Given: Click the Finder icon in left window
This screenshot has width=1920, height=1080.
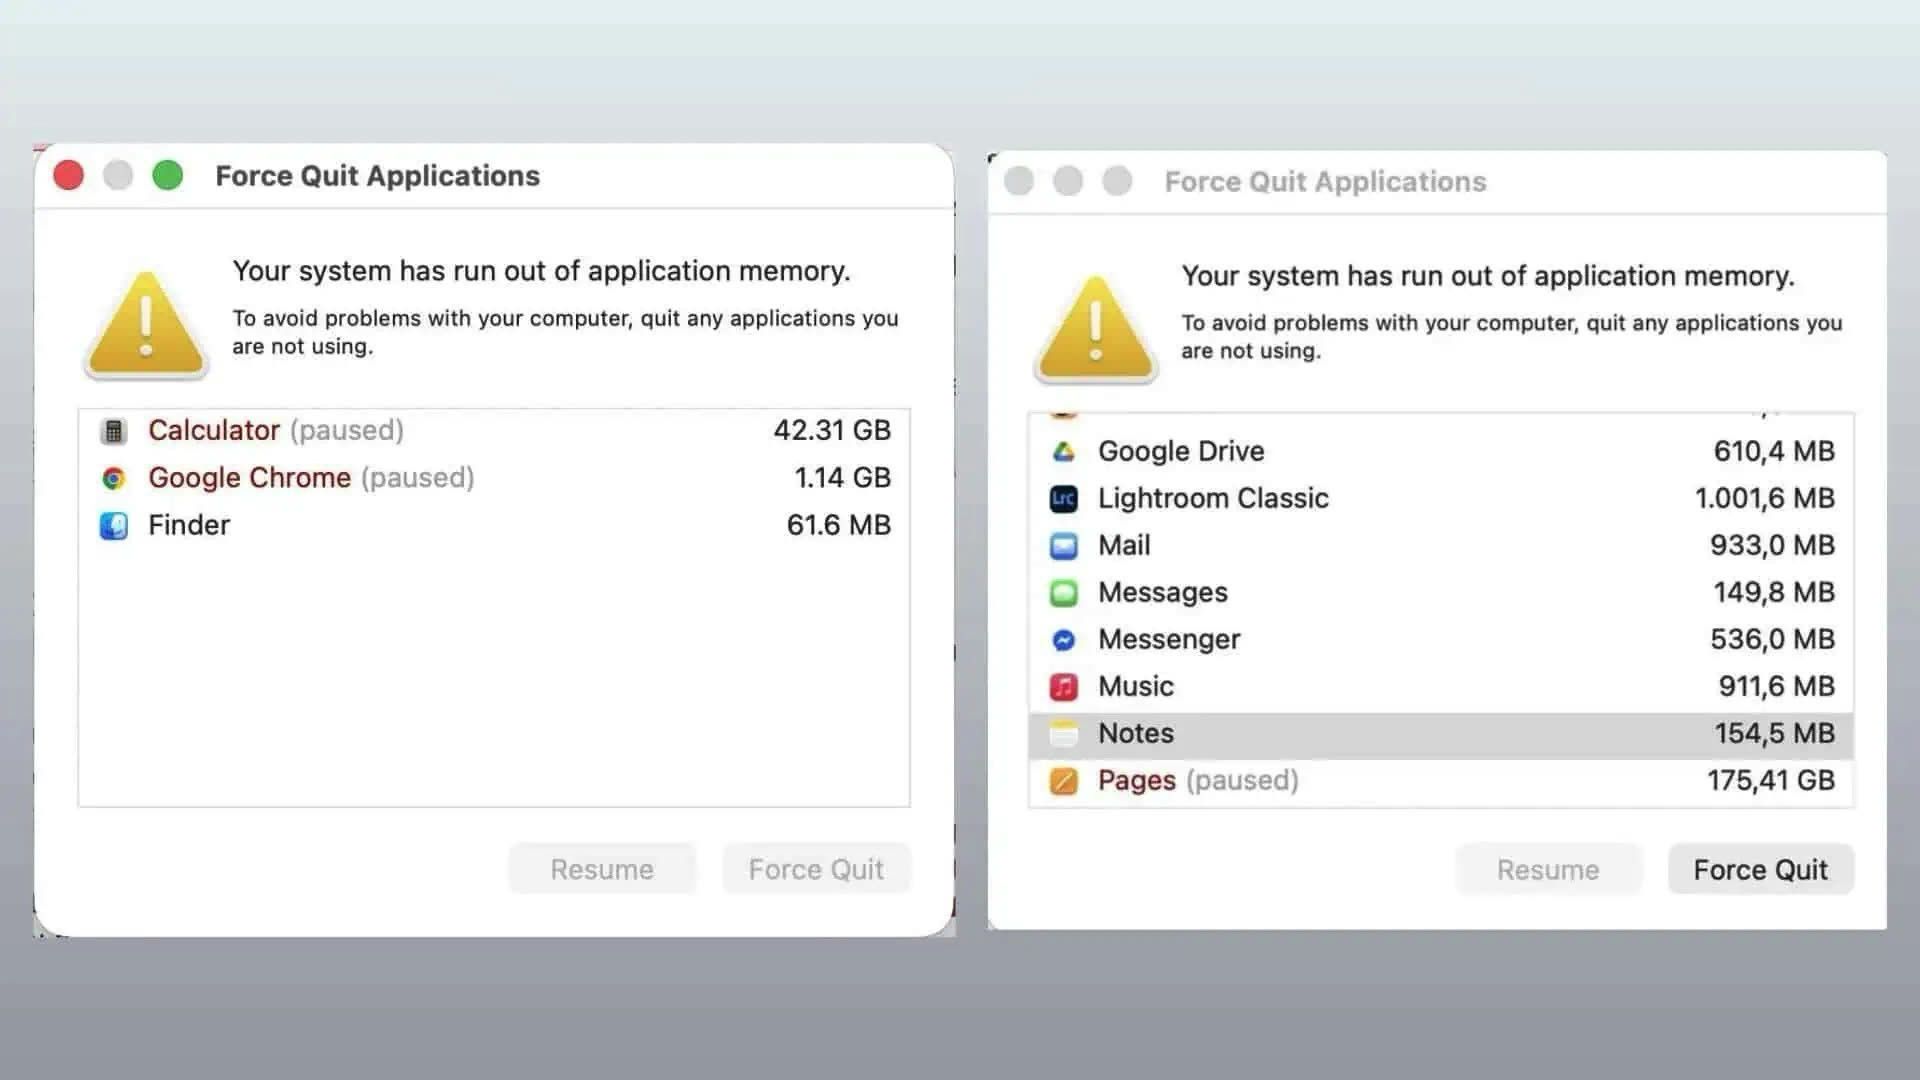Looking at the screenshot, I should (113, 526).
